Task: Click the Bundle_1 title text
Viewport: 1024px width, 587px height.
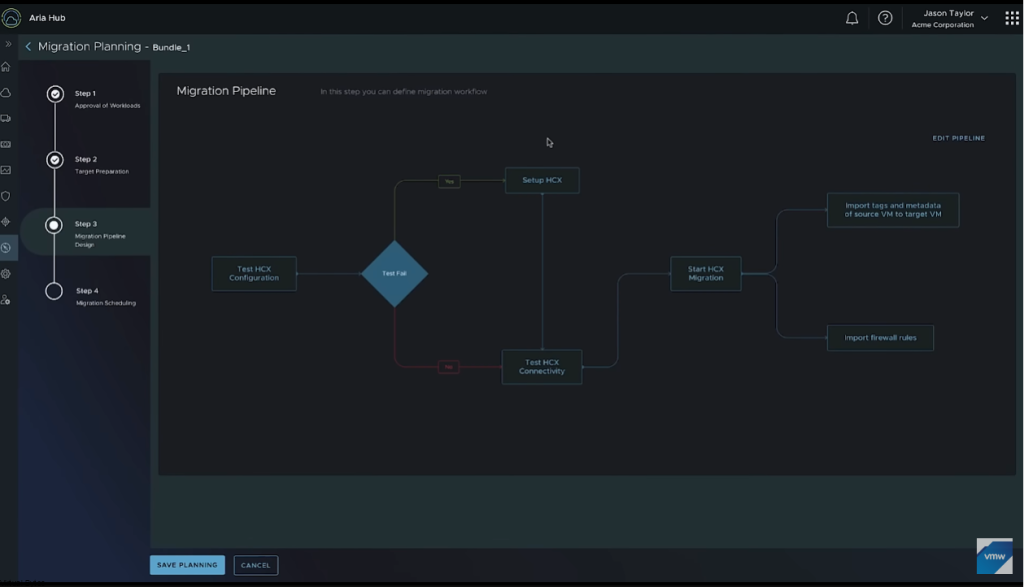Action: point(171,48)
